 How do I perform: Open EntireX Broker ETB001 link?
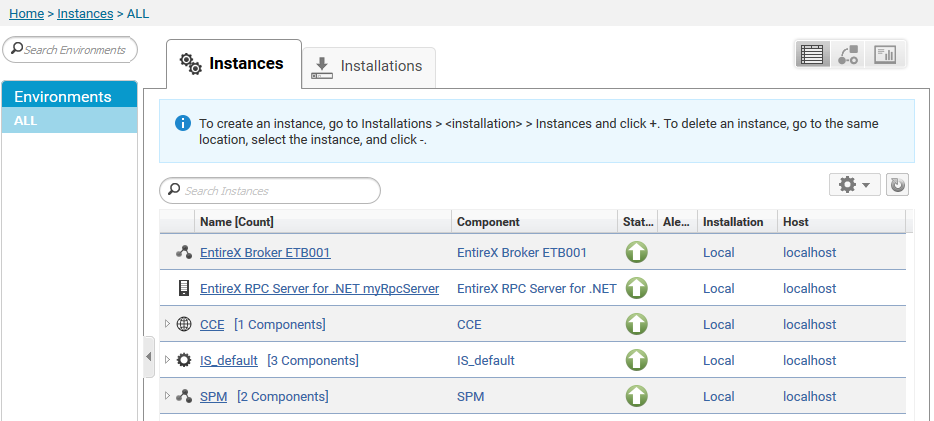coord(265,252)
